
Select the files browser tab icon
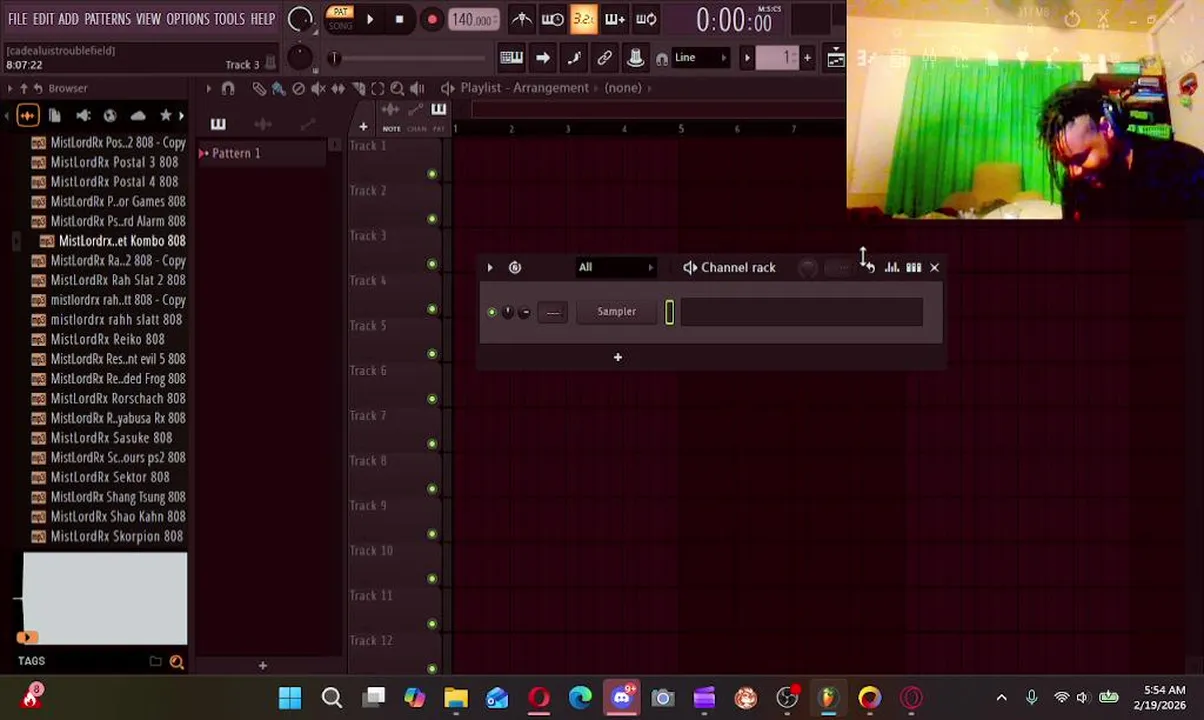tap(55, 116)
